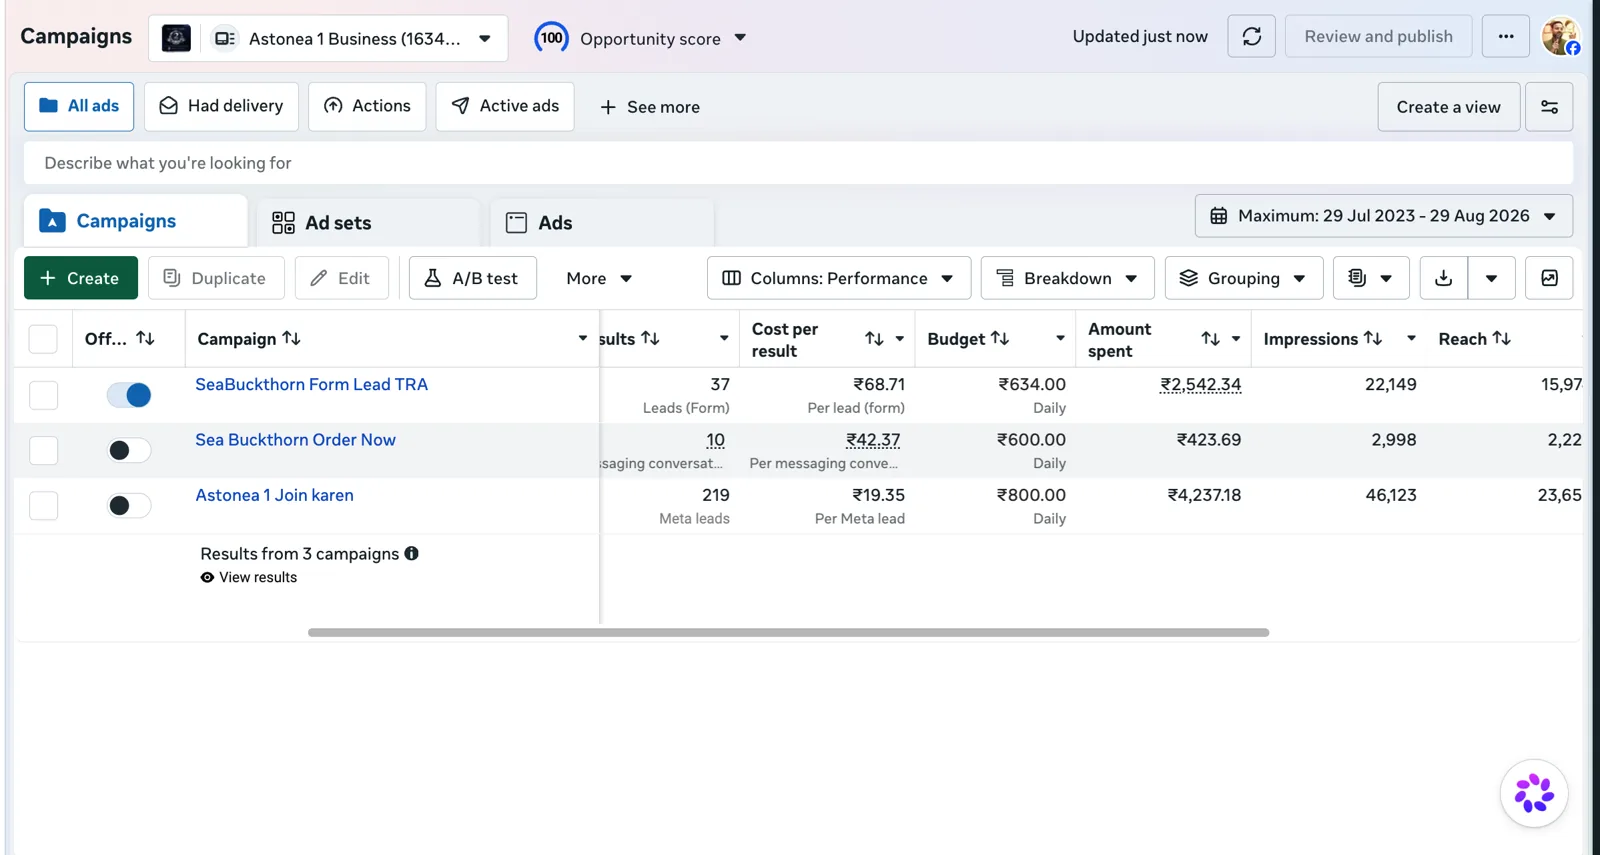Image resolution: width=1600 pixels, height=855 pixels.
Task: Select all campaigns header checkbox
Action: click(43, 339)
